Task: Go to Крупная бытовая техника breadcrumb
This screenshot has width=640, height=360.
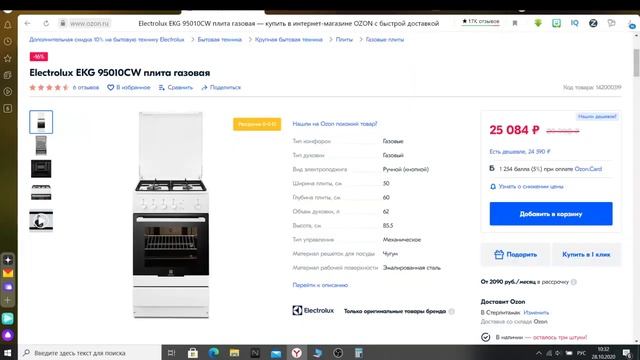Action: pyautogui.click(x=289, y=40)
